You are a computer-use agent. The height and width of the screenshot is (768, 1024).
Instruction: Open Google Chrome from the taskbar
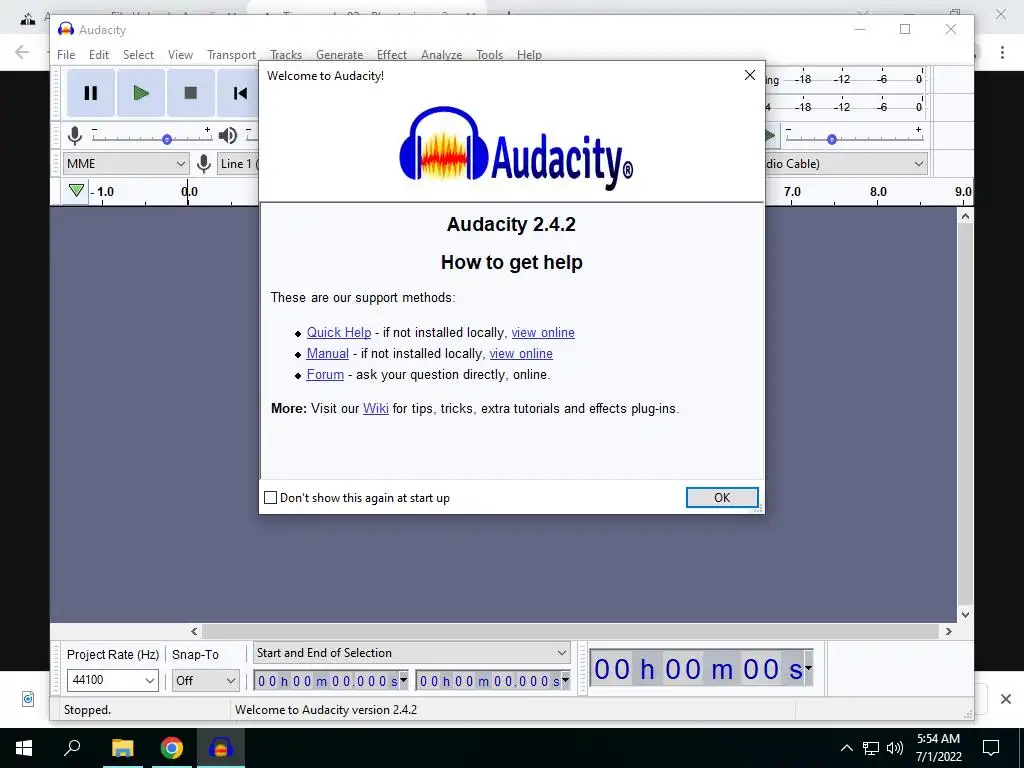coord(172,748)
